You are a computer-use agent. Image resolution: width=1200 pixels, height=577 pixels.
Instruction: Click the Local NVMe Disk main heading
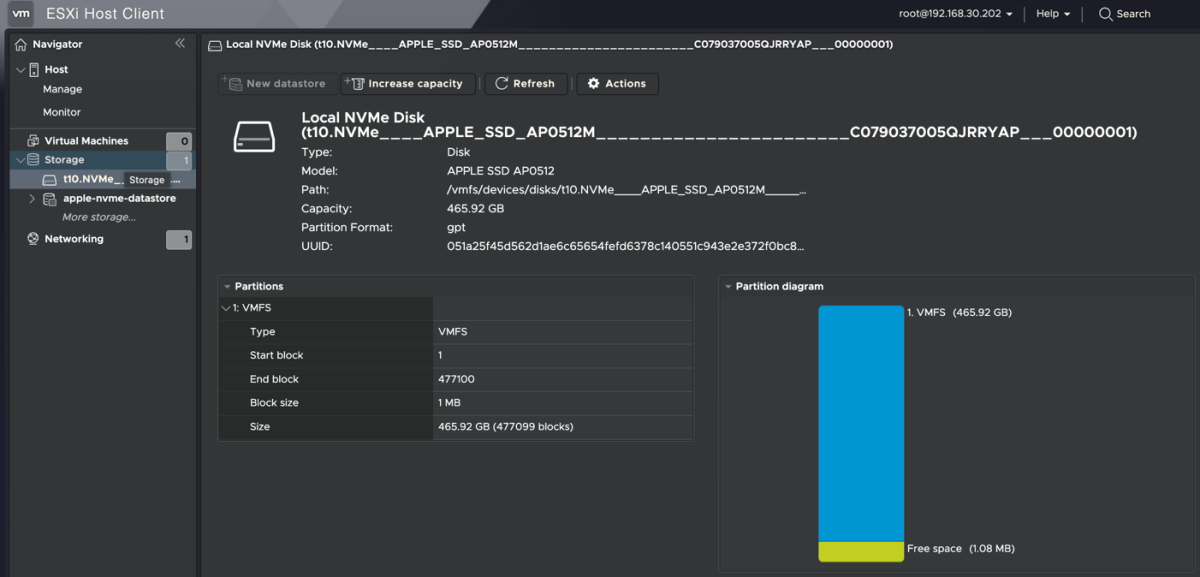pos(719,125)
